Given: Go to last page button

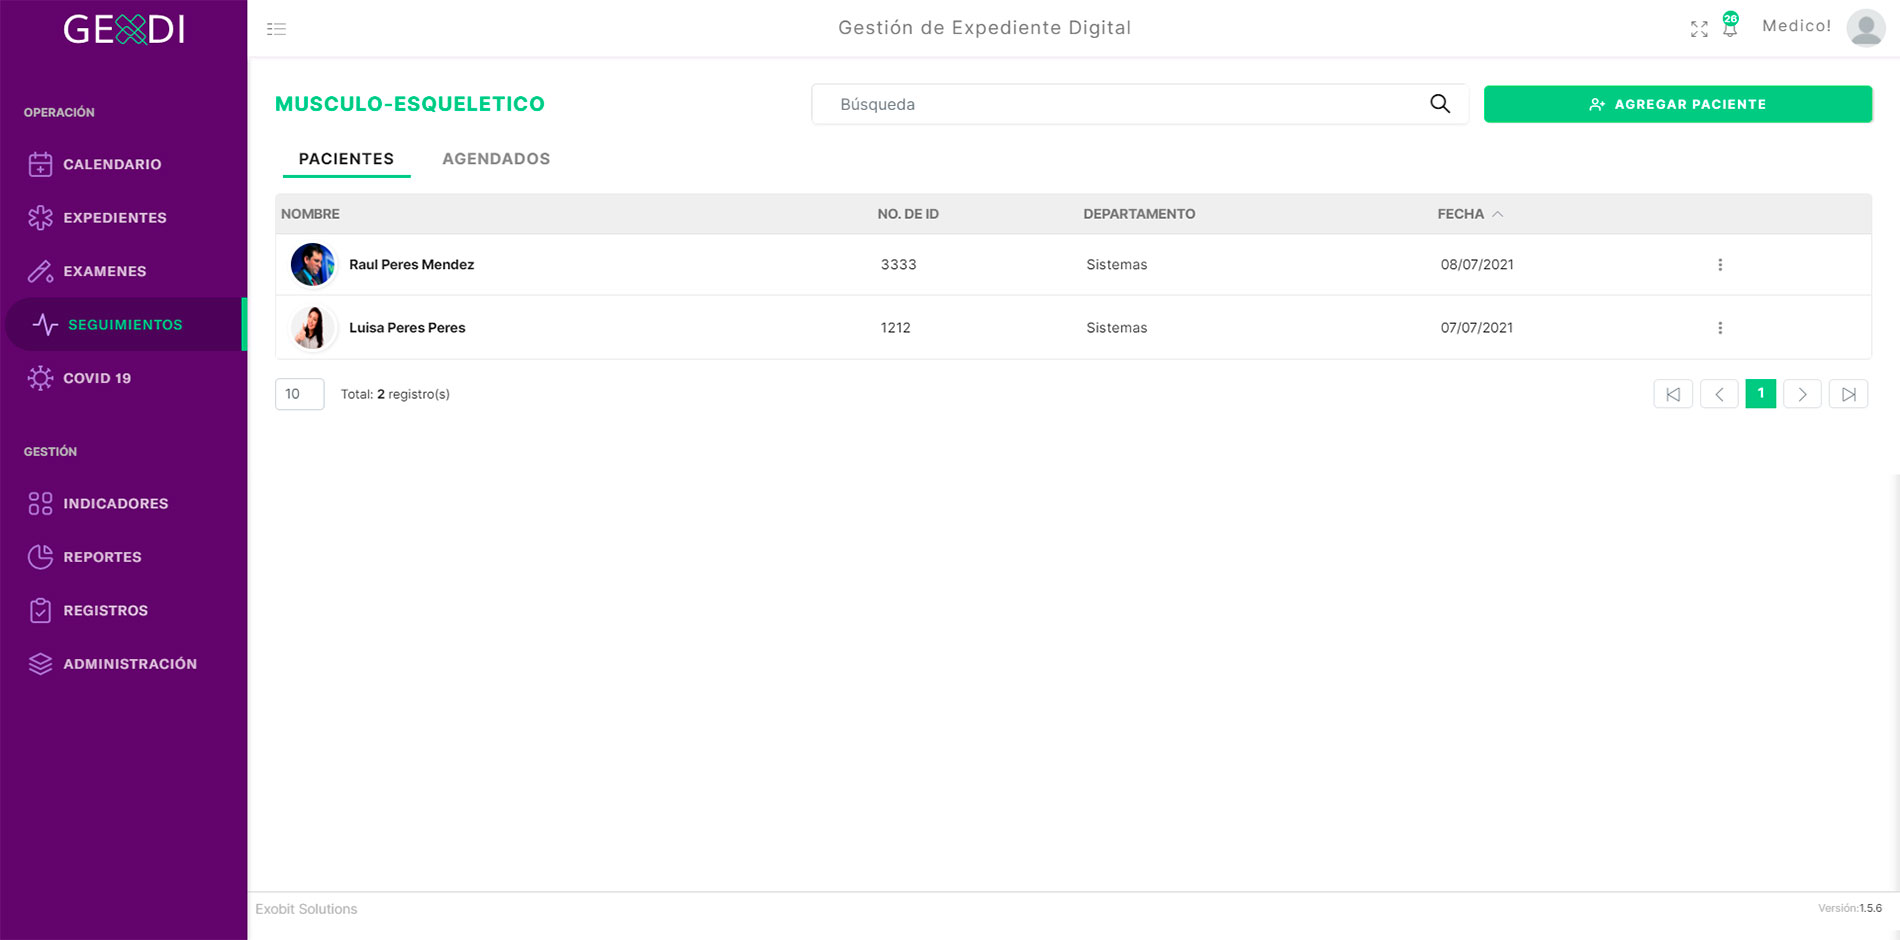Looking at the screenshot, I should tap(1848, 394).
